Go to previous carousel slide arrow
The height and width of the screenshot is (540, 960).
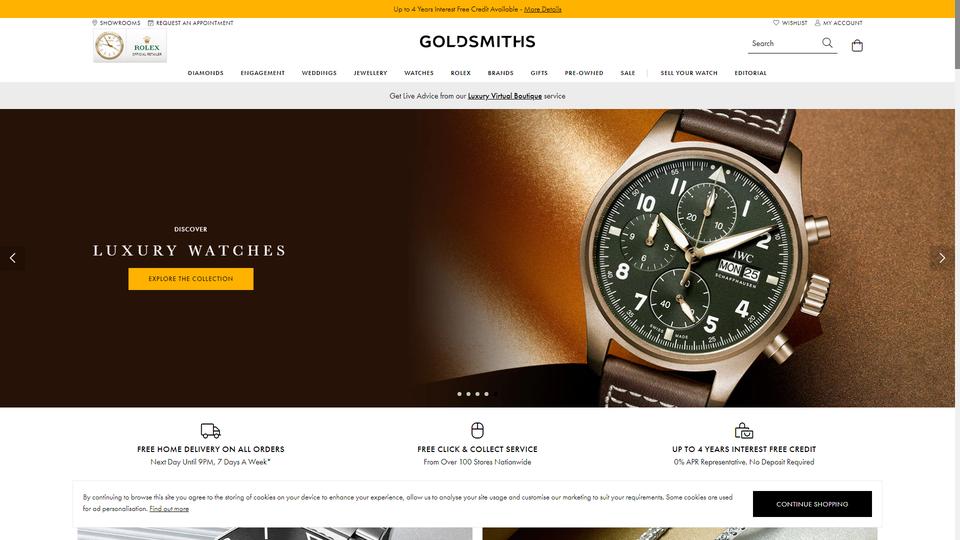[12, 258]
